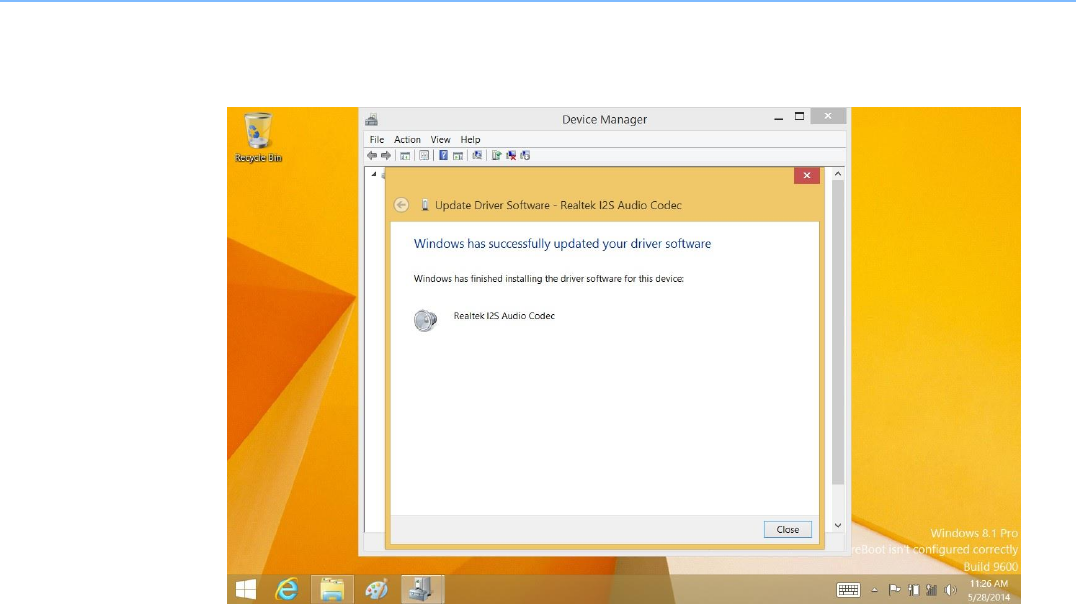Open the Windows Start button
Screen dimensions: 1076x604
pos(246,590)
